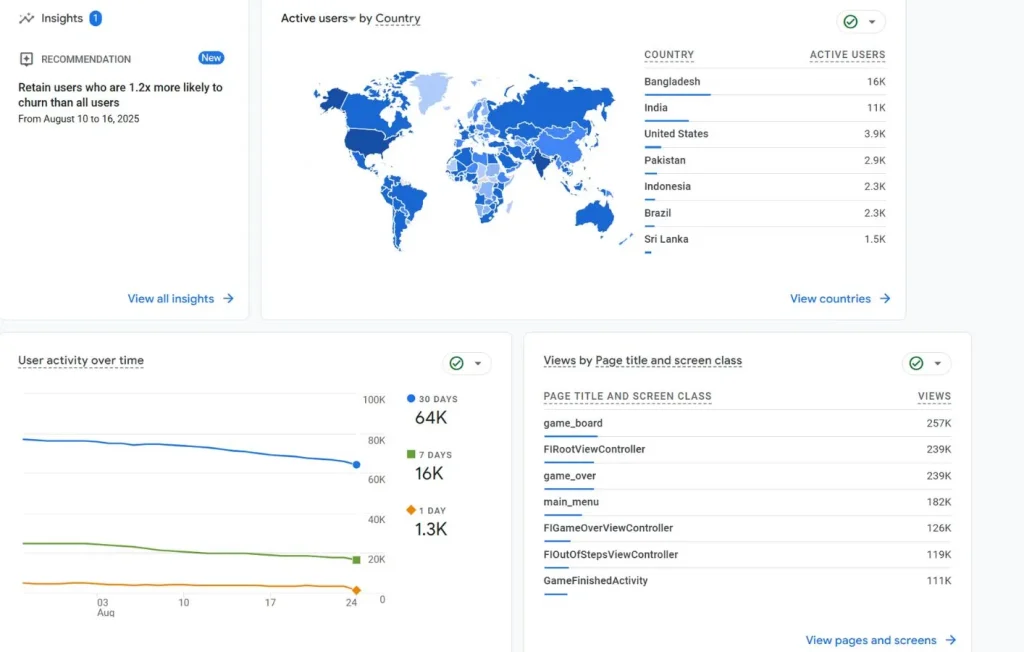Open the Active users metric dropdown

318,18
